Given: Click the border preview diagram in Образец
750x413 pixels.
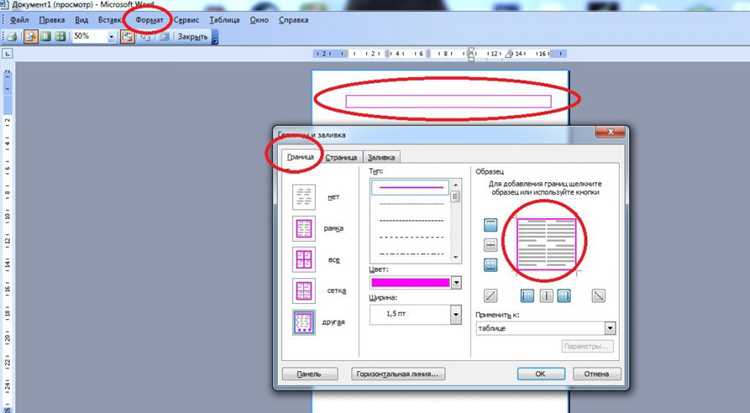Looking at the screenshot, I should pyautogui.click(x=547, y=243).
